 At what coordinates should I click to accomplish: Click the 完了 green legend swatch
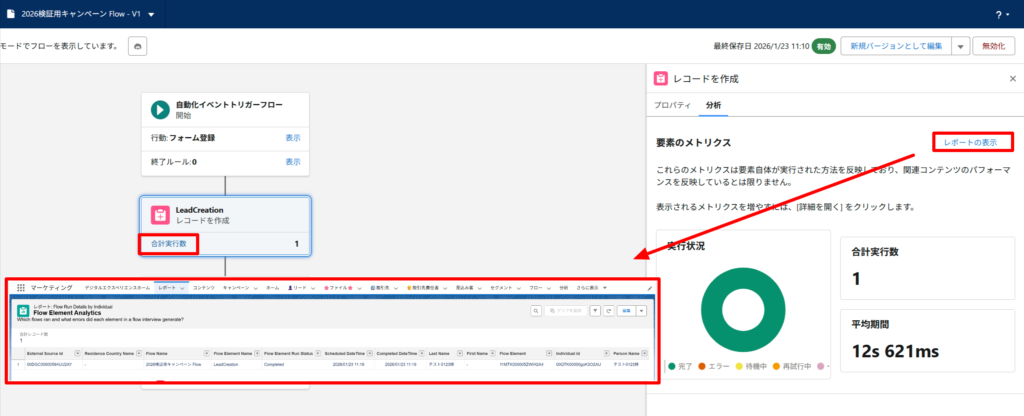(x=671, y=366)
